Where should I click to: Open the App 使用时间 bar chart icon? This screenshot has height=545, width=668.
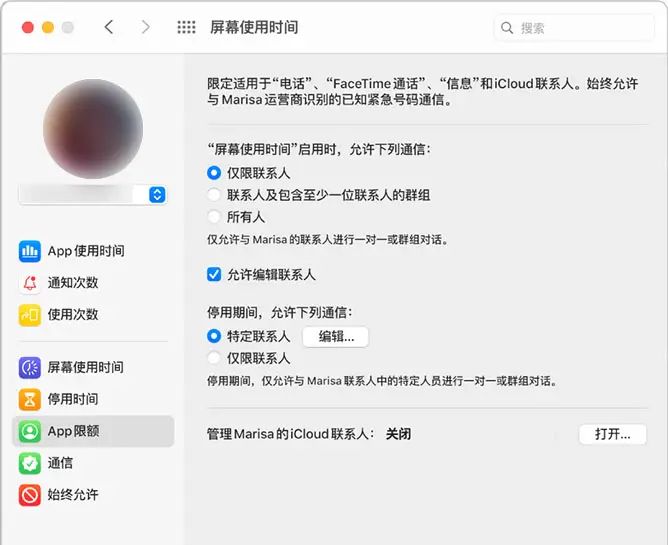[x=29, y=251]
